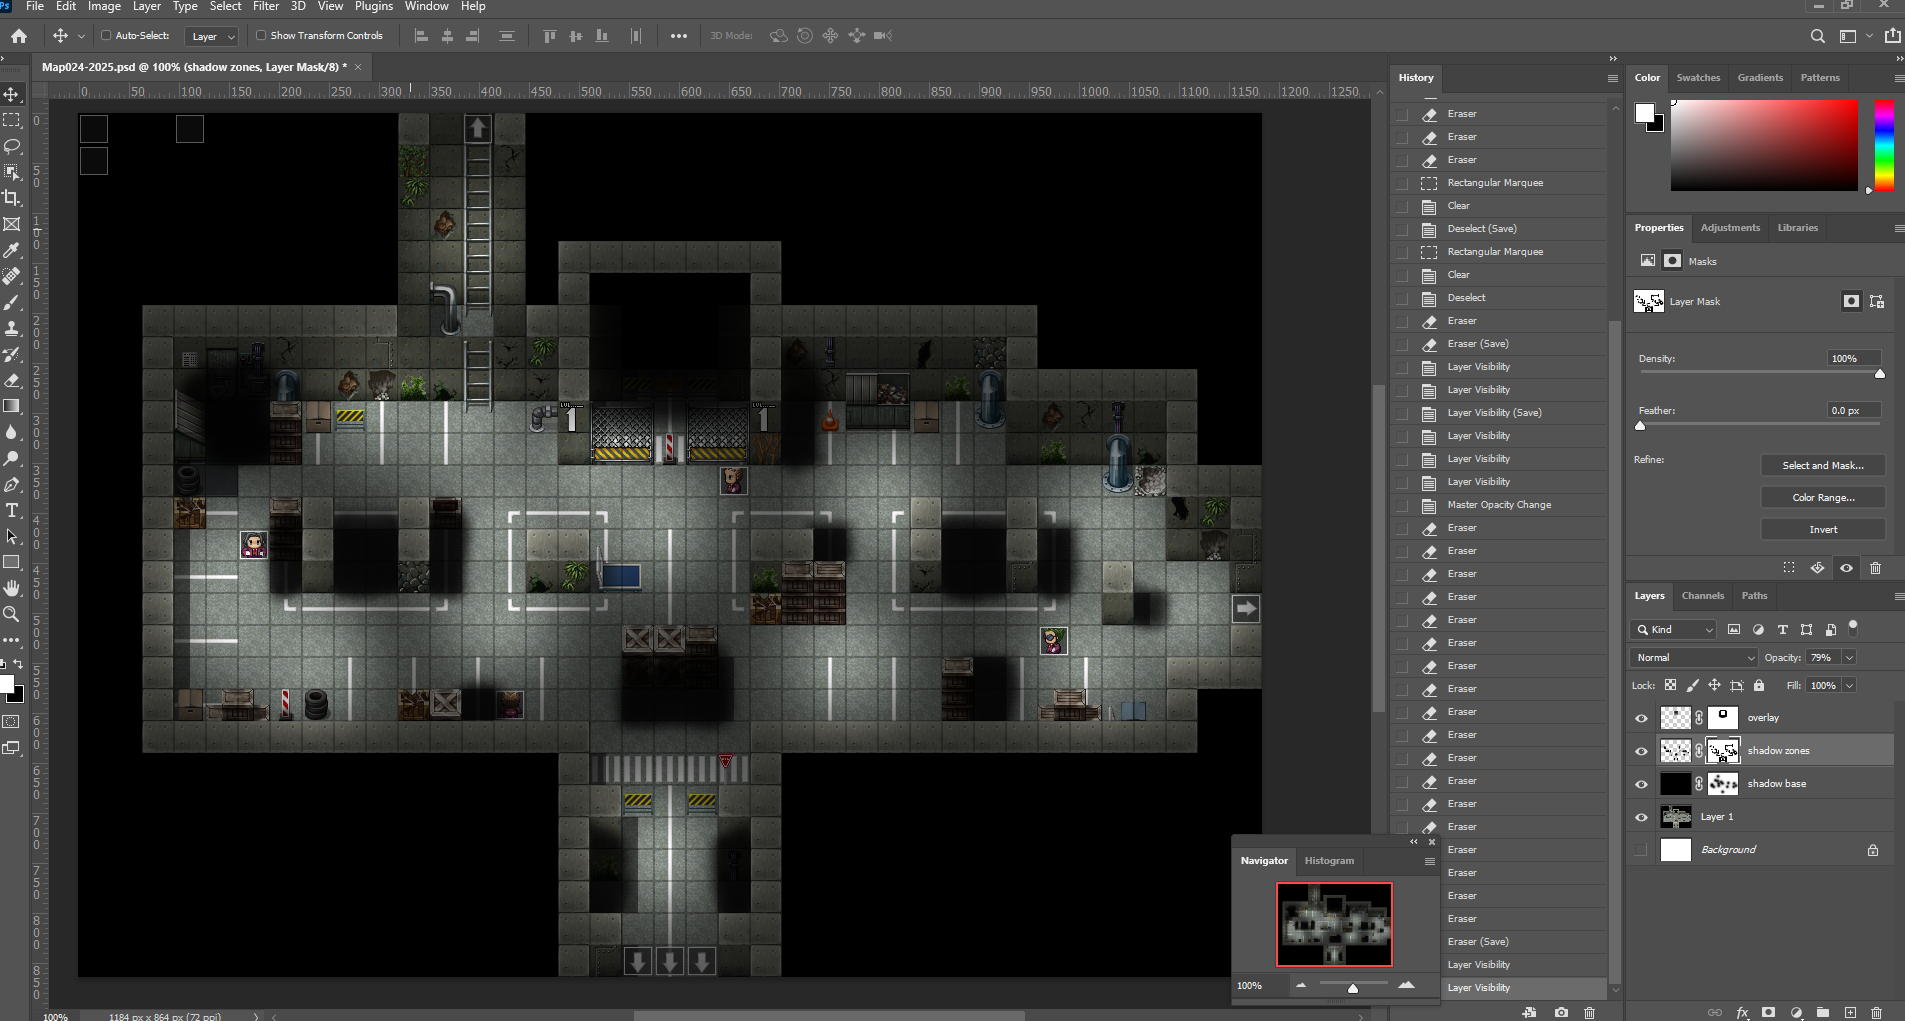Select the Blur tool
The width and height of the screenshot is (1905, 1021).
[12, 432]
